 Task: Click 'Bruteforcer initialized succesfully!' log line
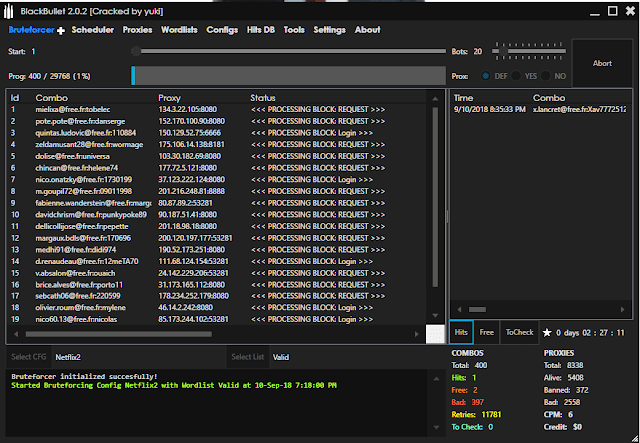pos(84,376)
